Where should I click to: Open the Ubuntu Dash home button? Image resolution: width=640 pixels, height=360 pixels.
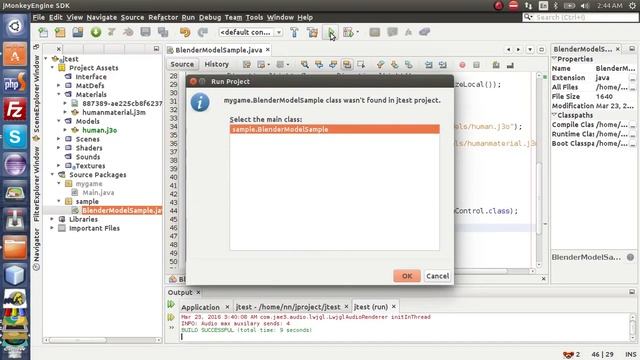pyautogui.click(x=15, y=26)
